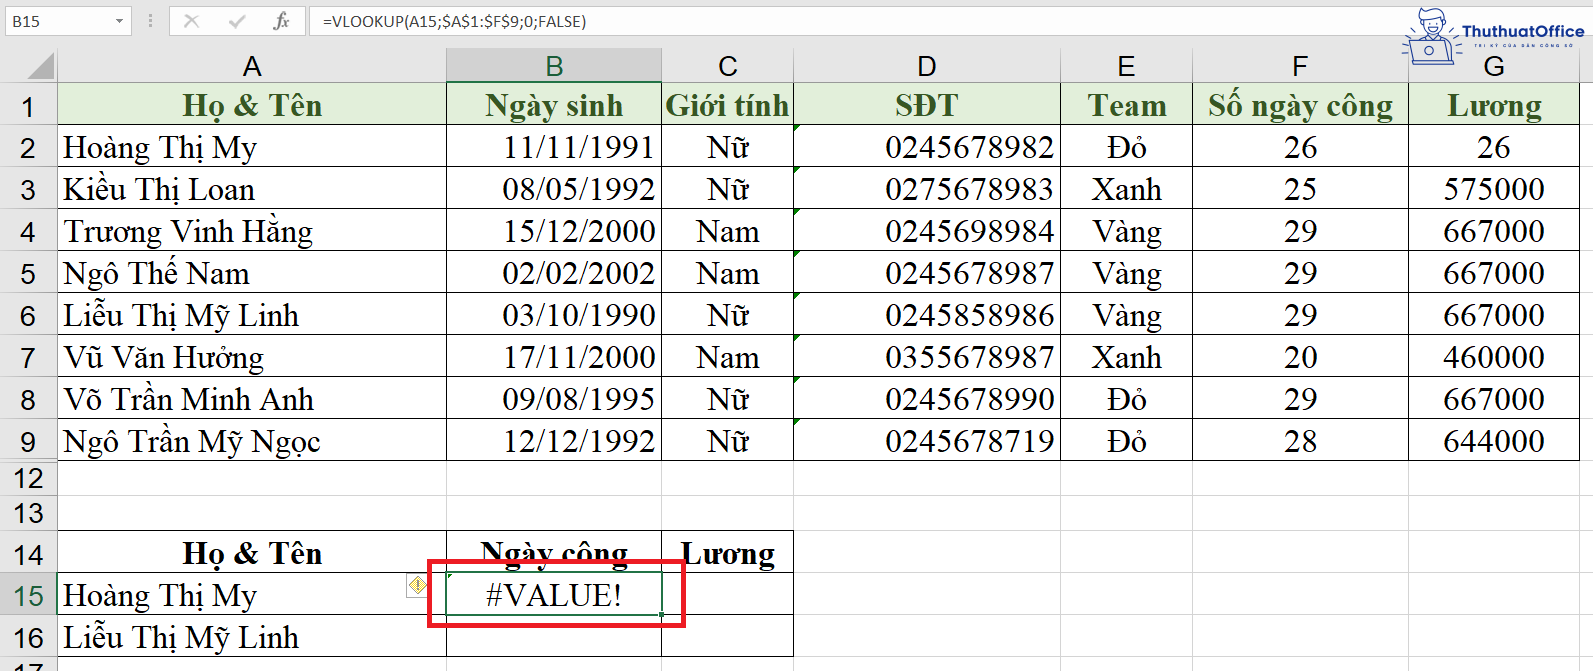1593x671 pixels.
Task: Click the 'Số ngày công' header cell
Action: (x=1300, y=105)
